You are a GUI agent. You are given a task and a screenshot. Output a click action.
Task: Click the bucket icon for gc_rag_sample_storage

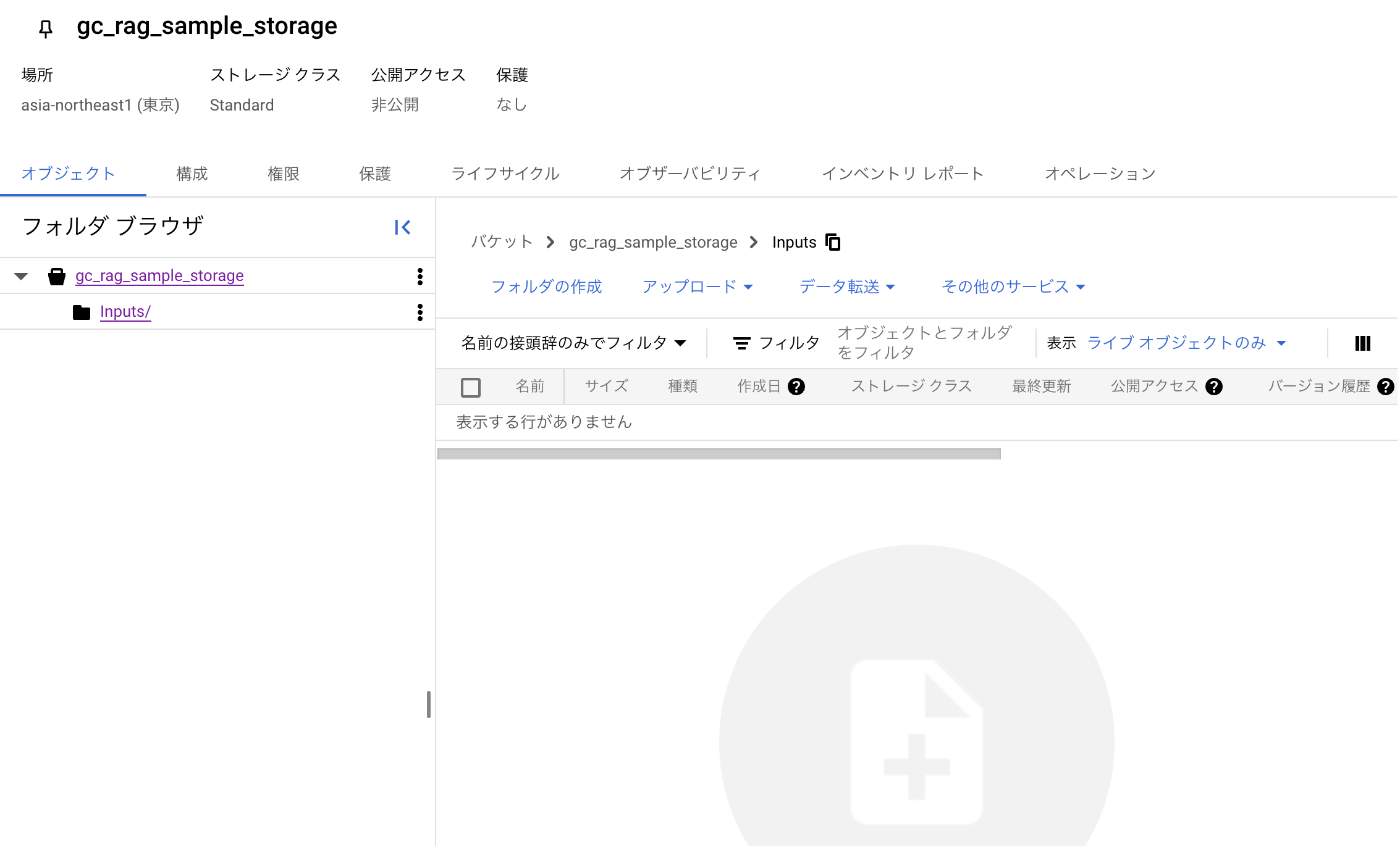(57, 276)
